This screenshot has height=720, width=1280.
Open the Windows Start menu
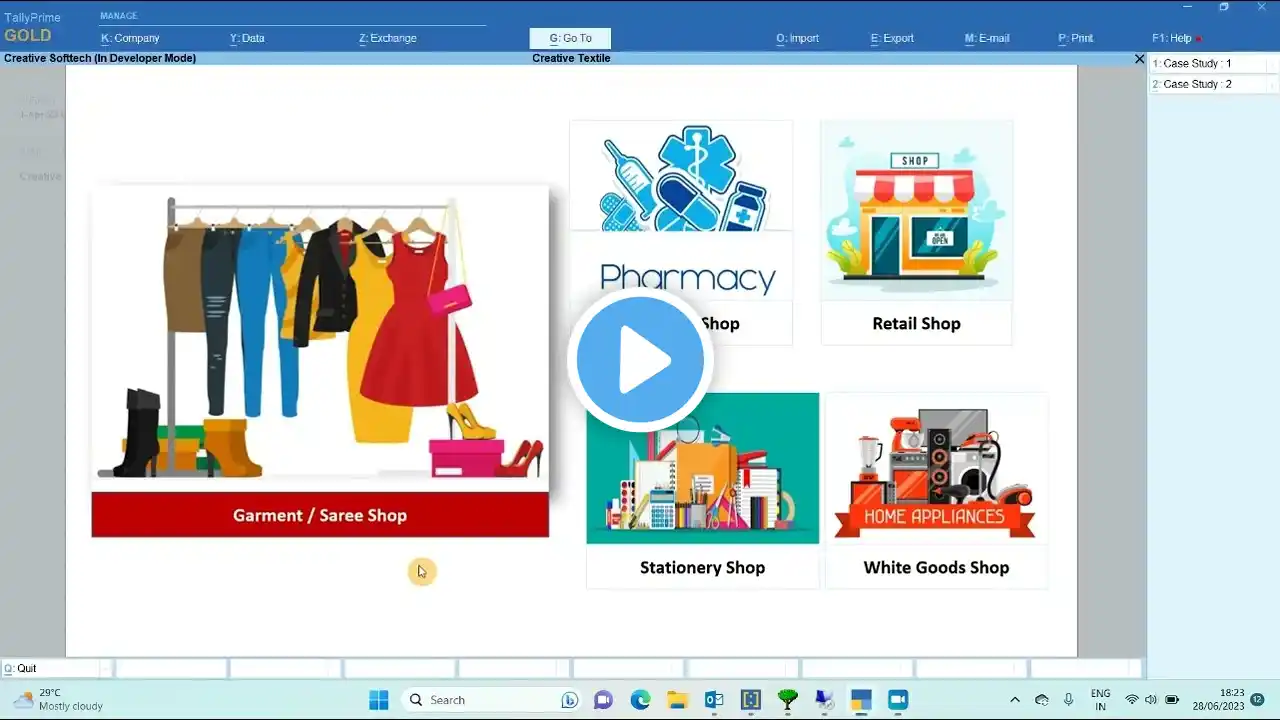click(x=379, y=700)
